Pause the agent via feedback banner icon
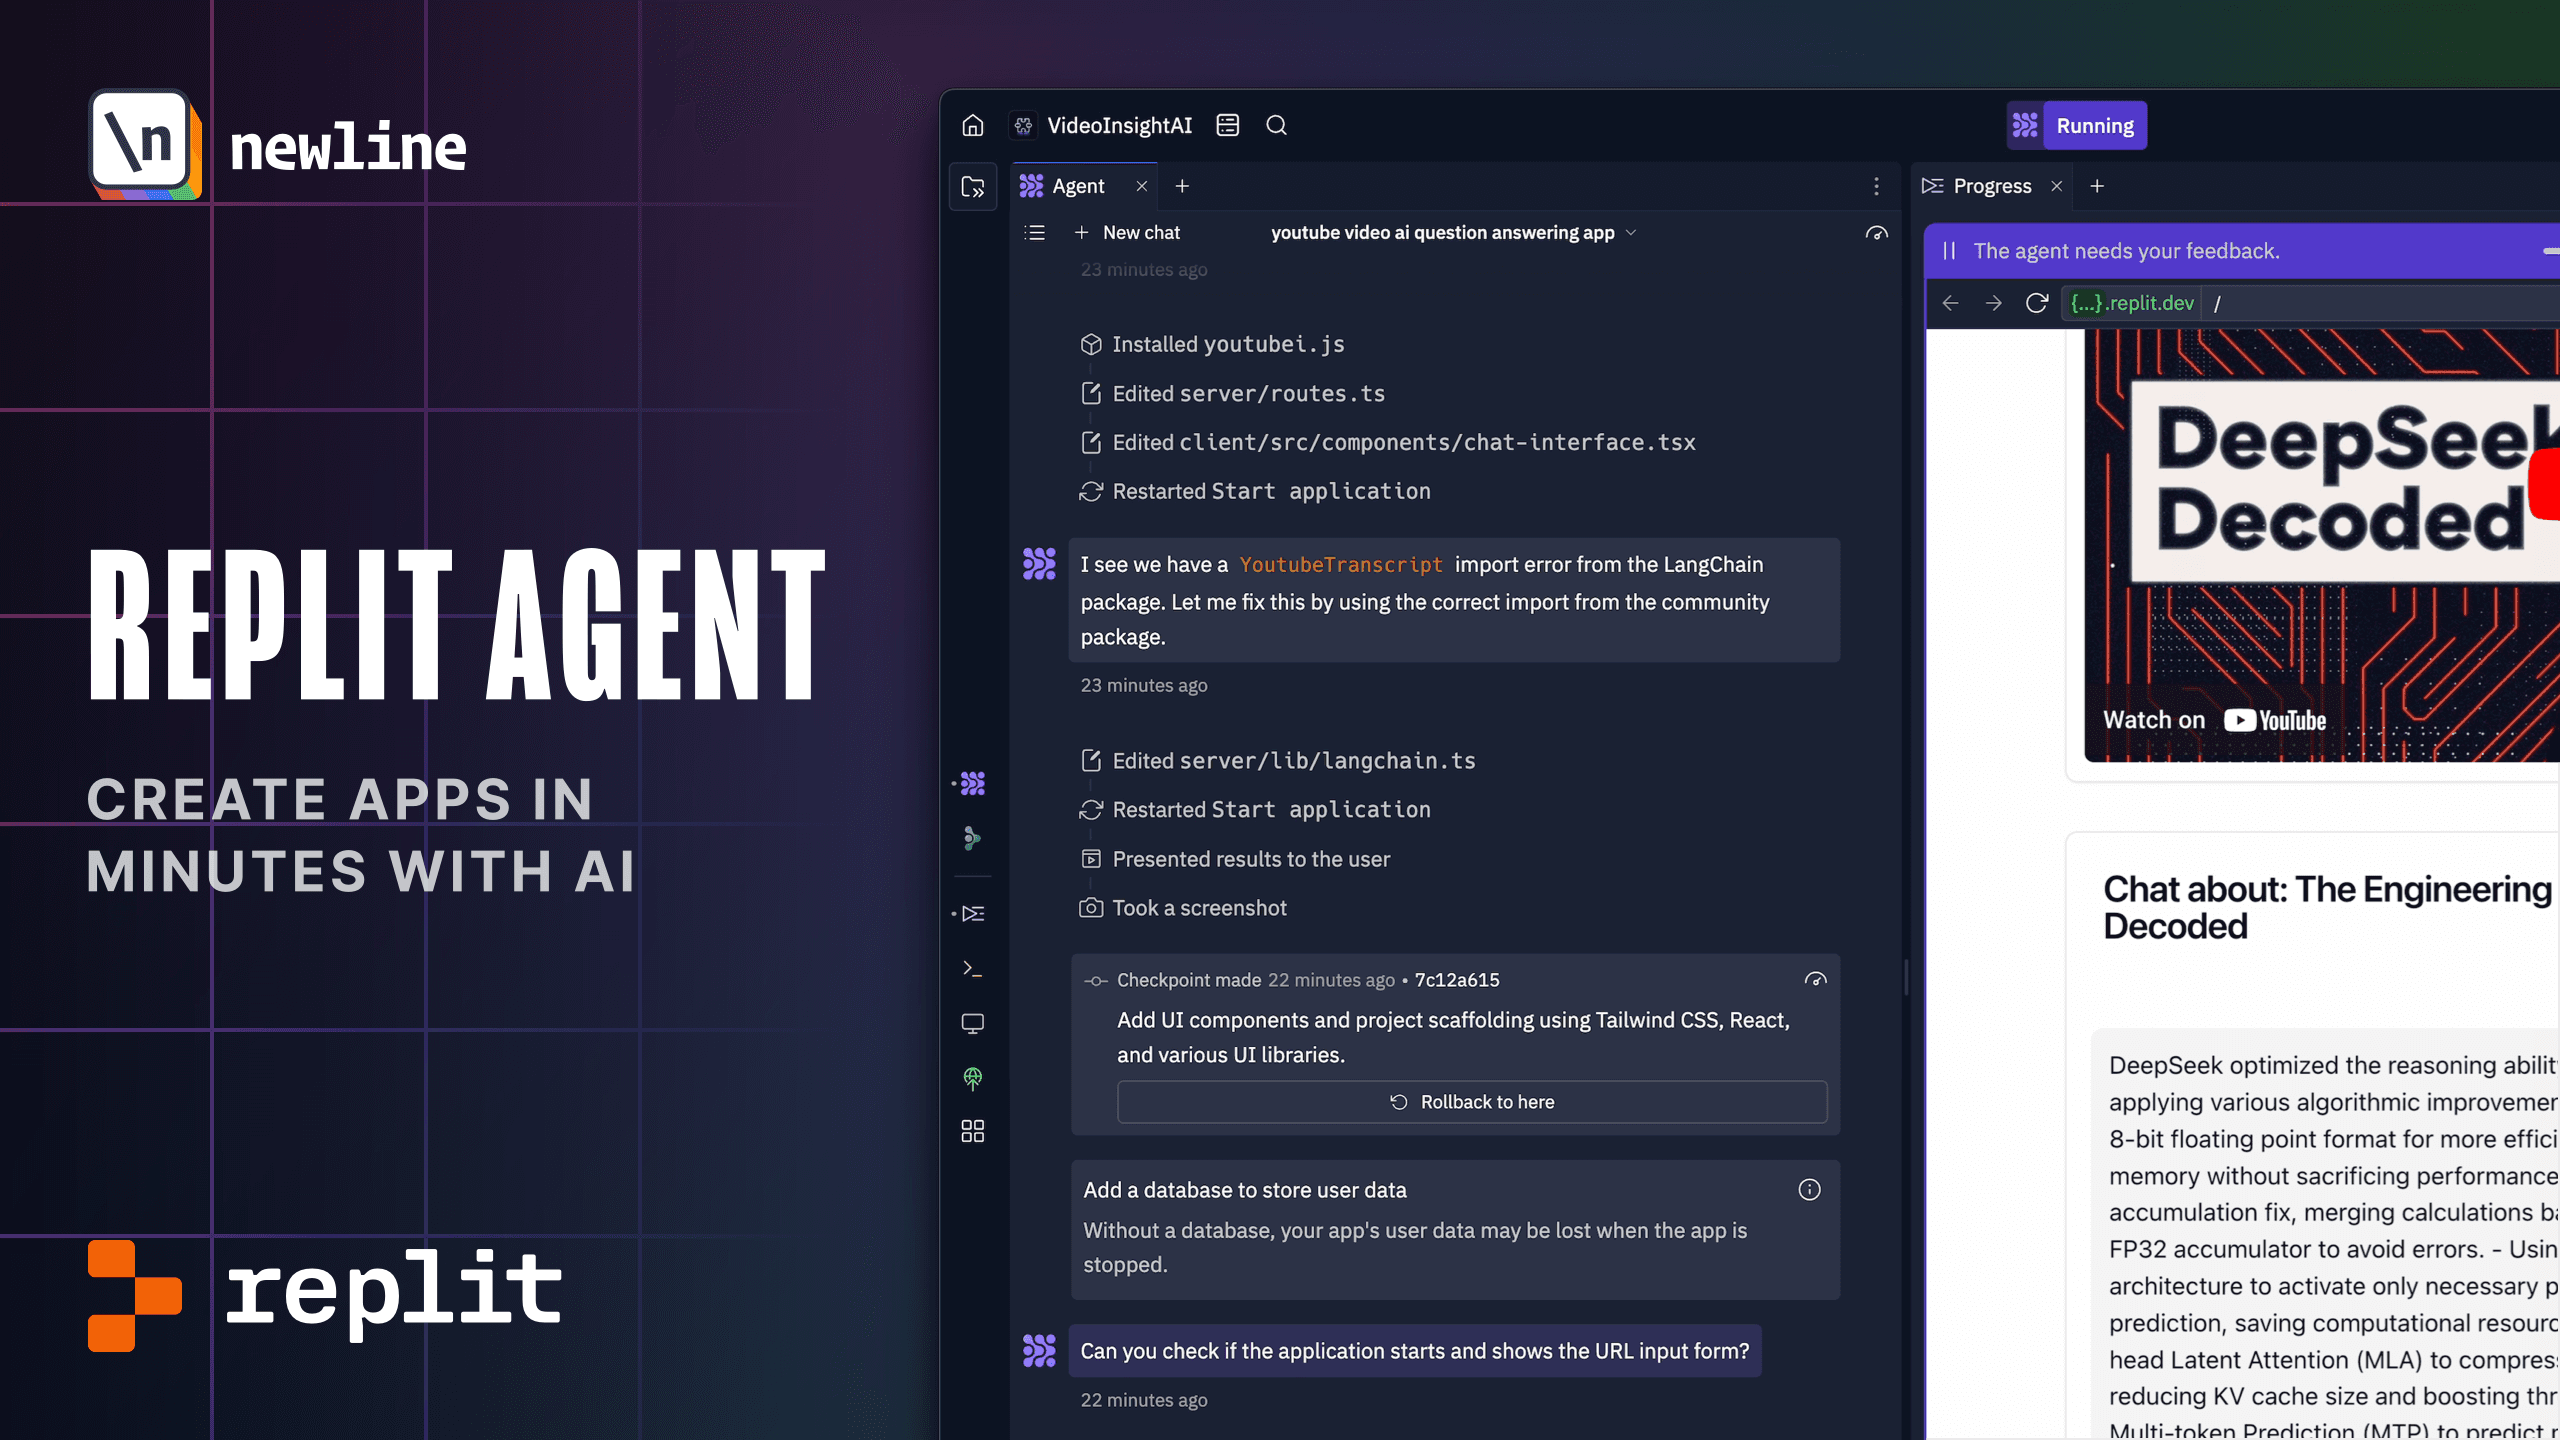This screenshot has height=1440, width=2560. point(1949,251)
